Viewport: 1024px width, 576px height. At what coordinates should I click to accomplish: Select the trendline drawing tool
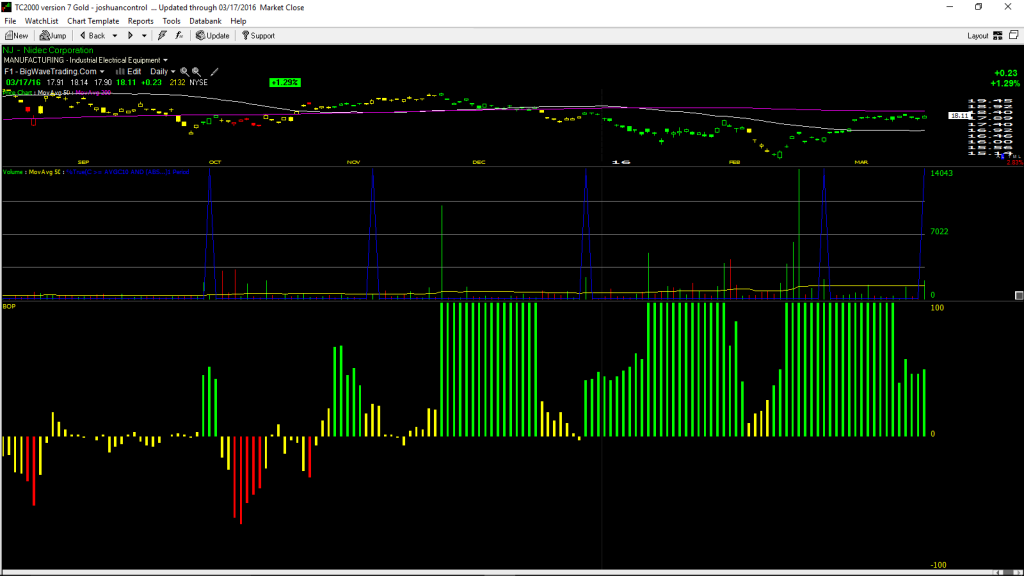214,72
